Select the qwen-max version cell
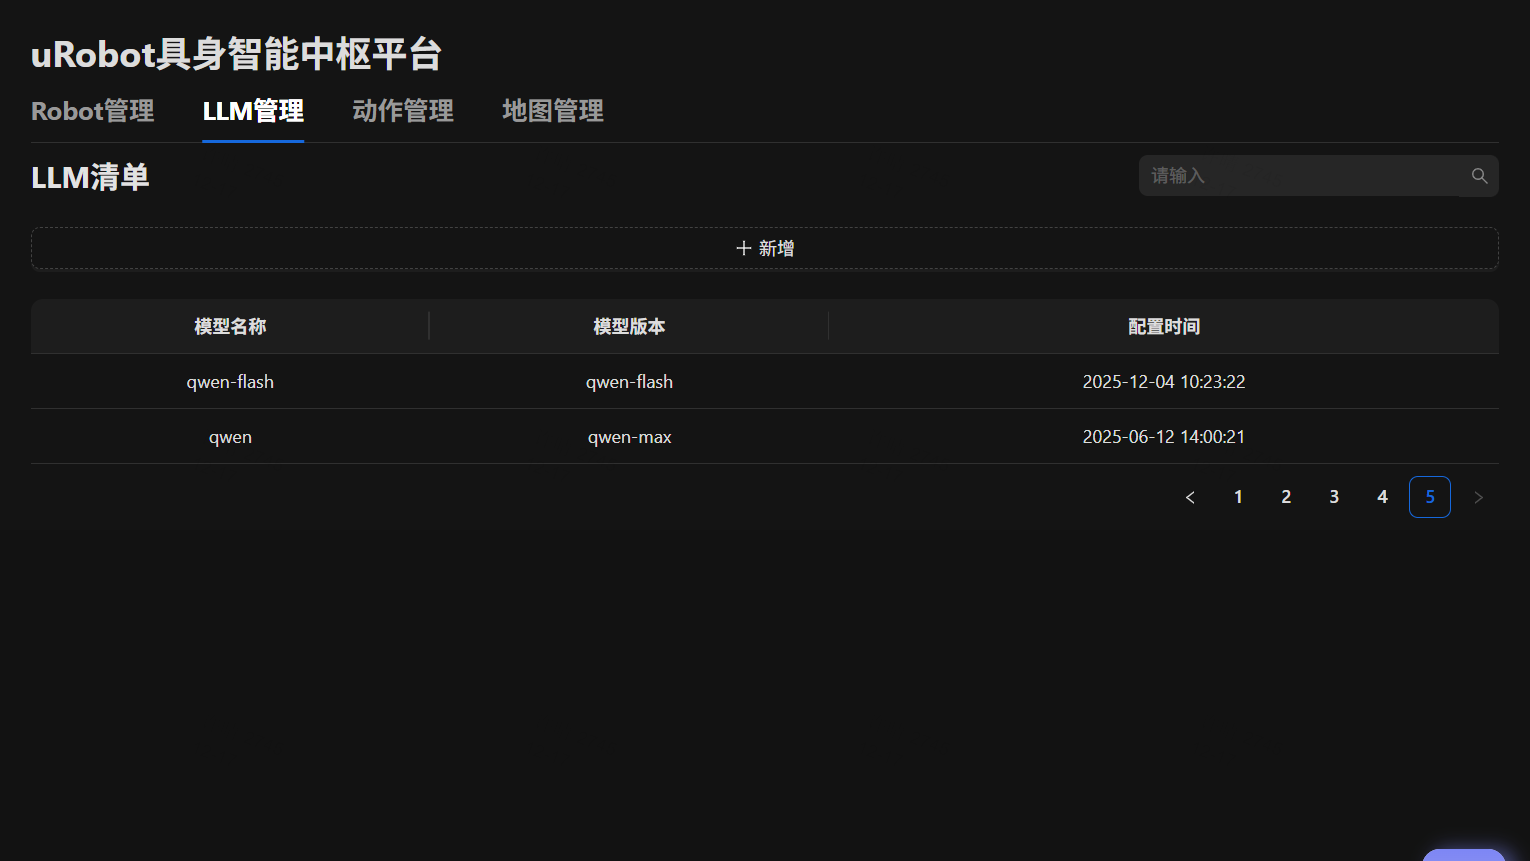 point(629,437)
